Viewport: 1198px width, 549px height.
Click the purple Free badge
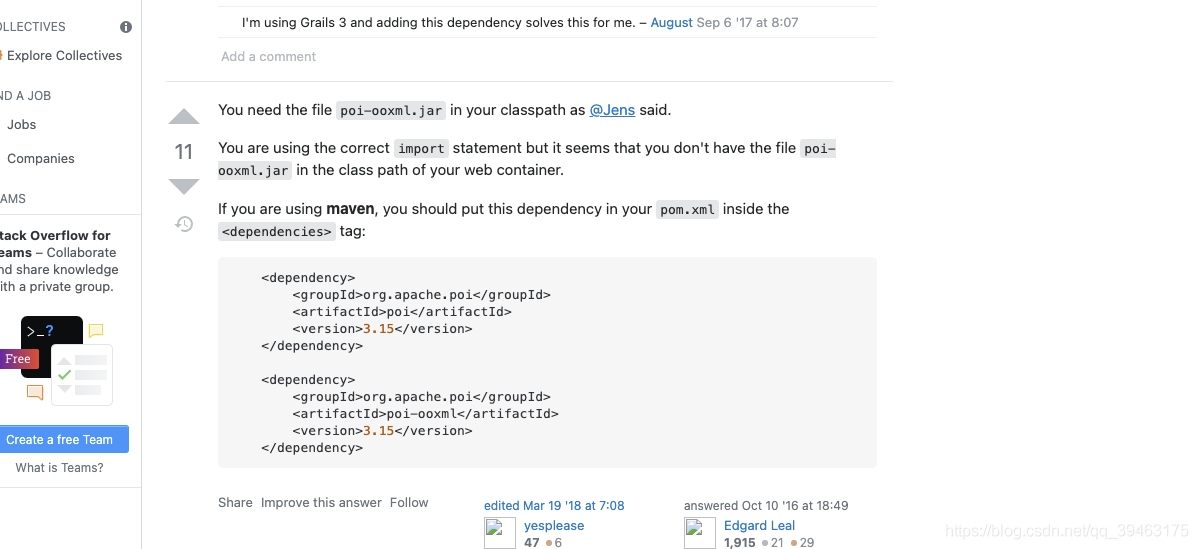pos(18,359)
